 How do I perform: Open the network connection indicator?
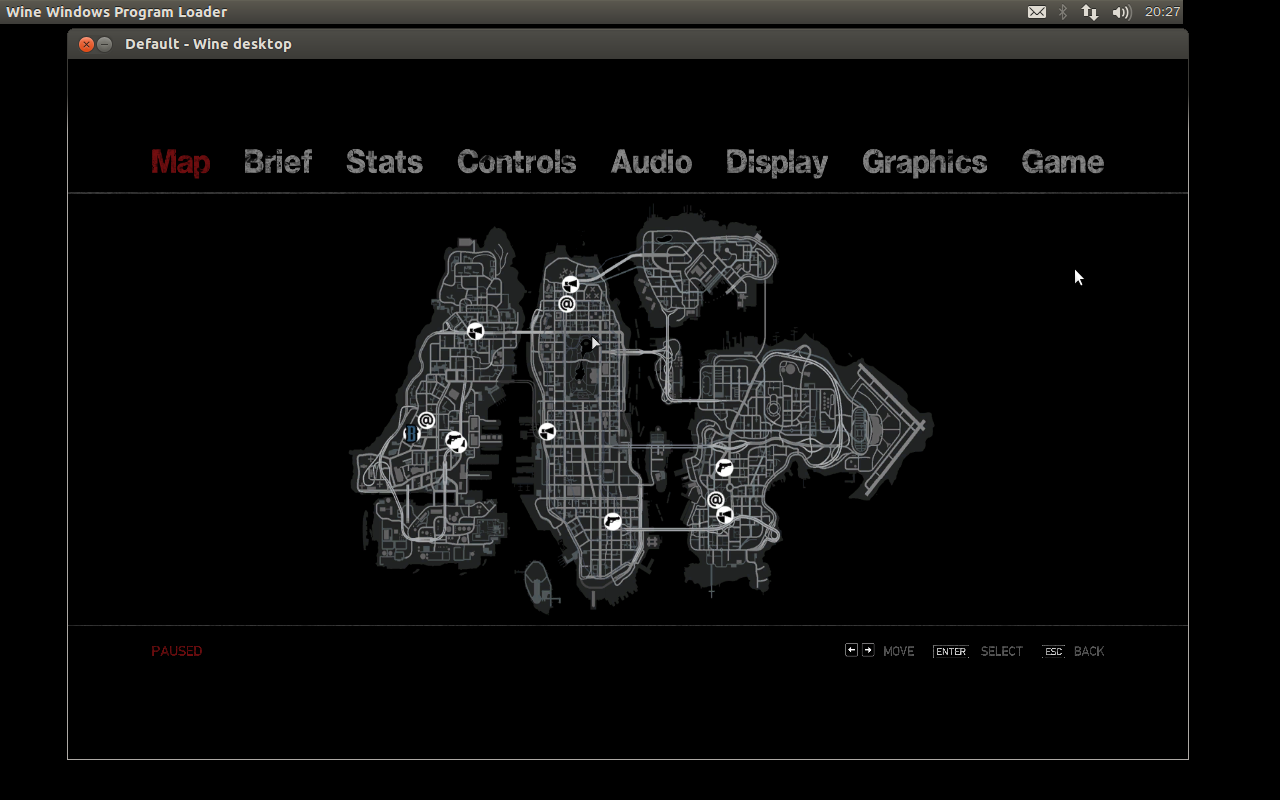click(x=1090, y=12)
